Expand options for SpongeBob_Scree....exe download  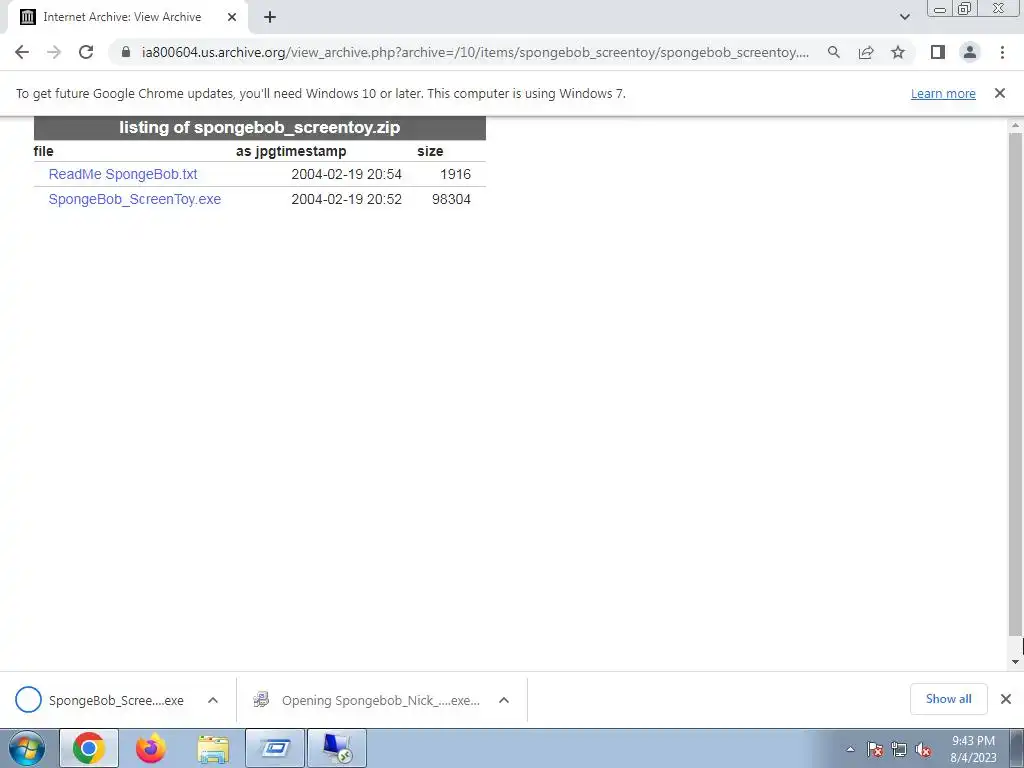tap(213, 700)
